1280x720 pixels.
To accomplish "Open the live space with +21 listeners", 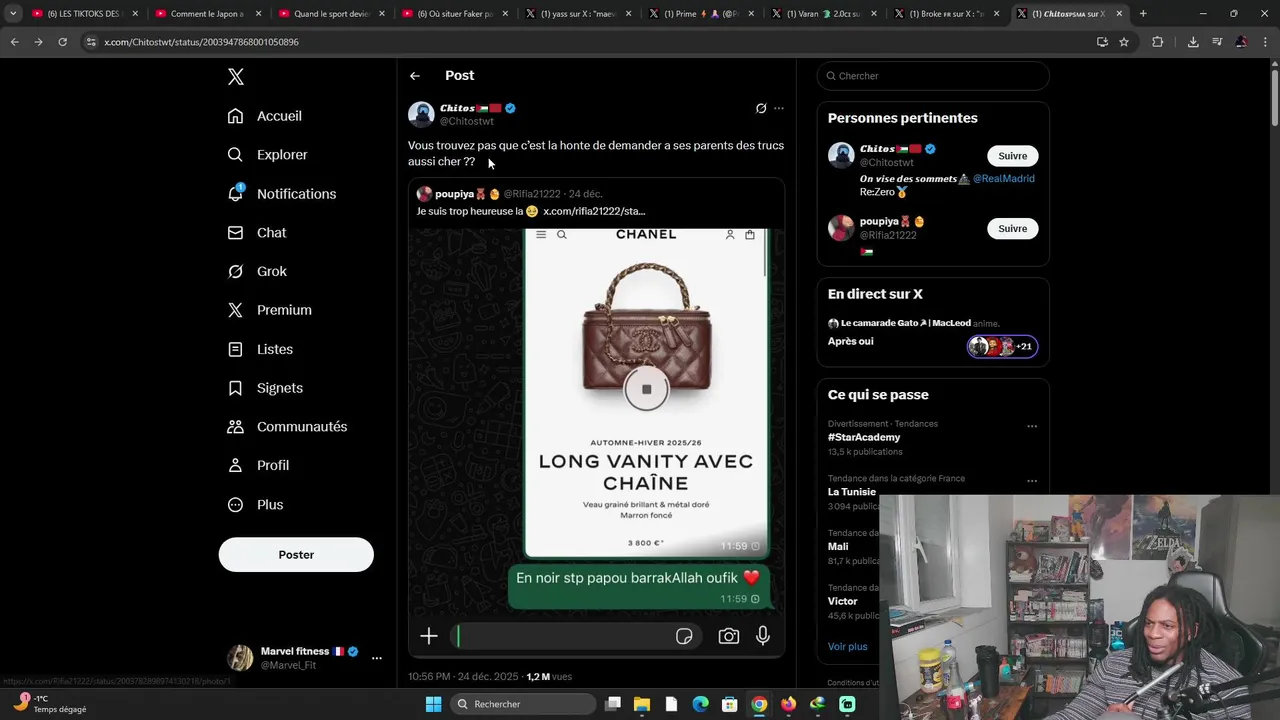I will 1002,347.
